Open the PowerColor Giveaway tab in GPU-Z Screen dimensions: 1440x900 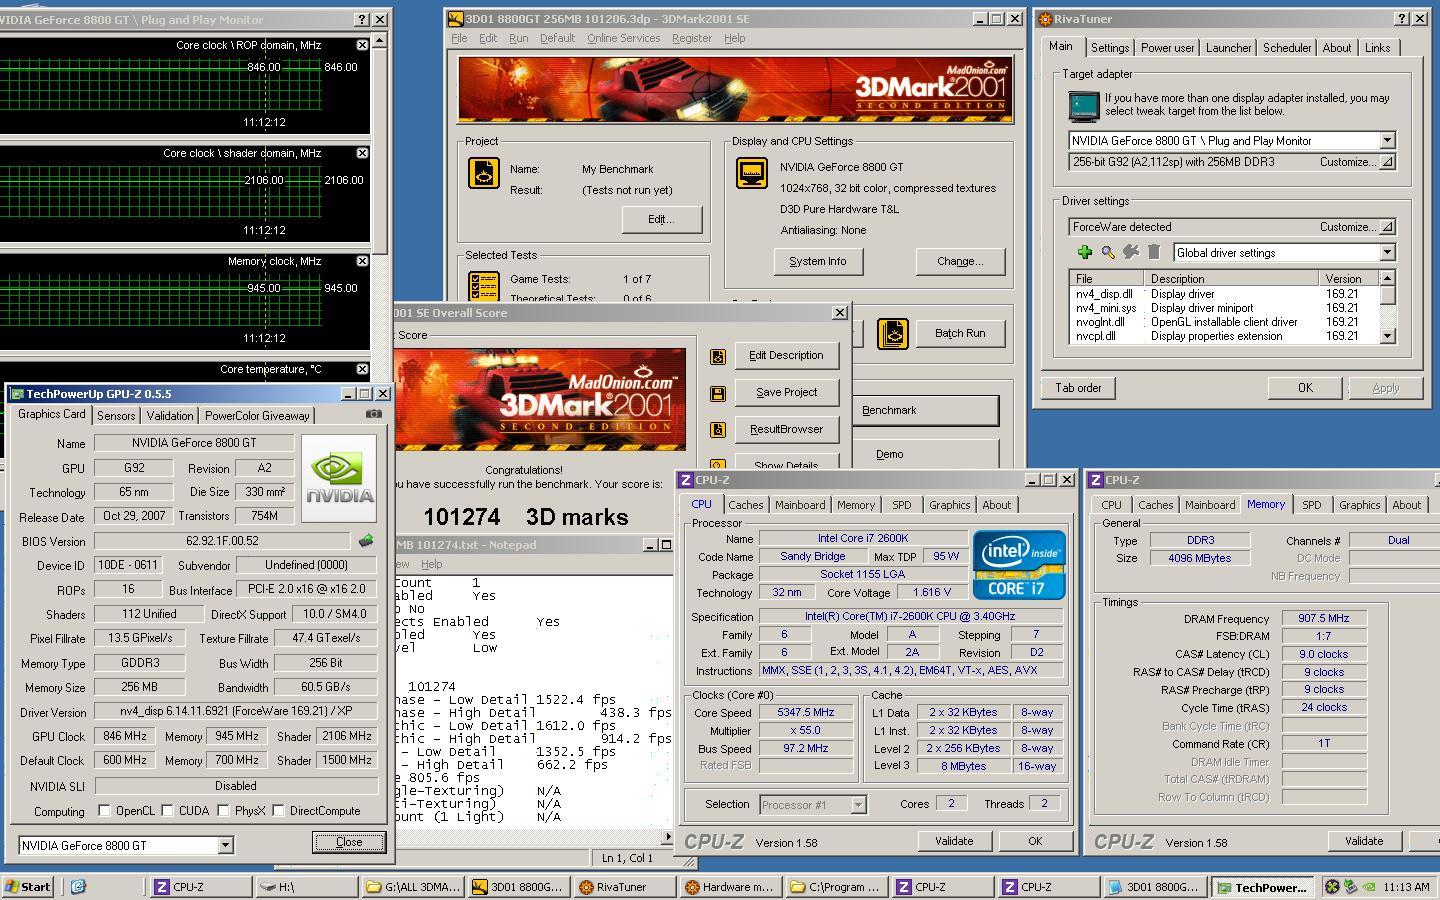pos(257,415)
